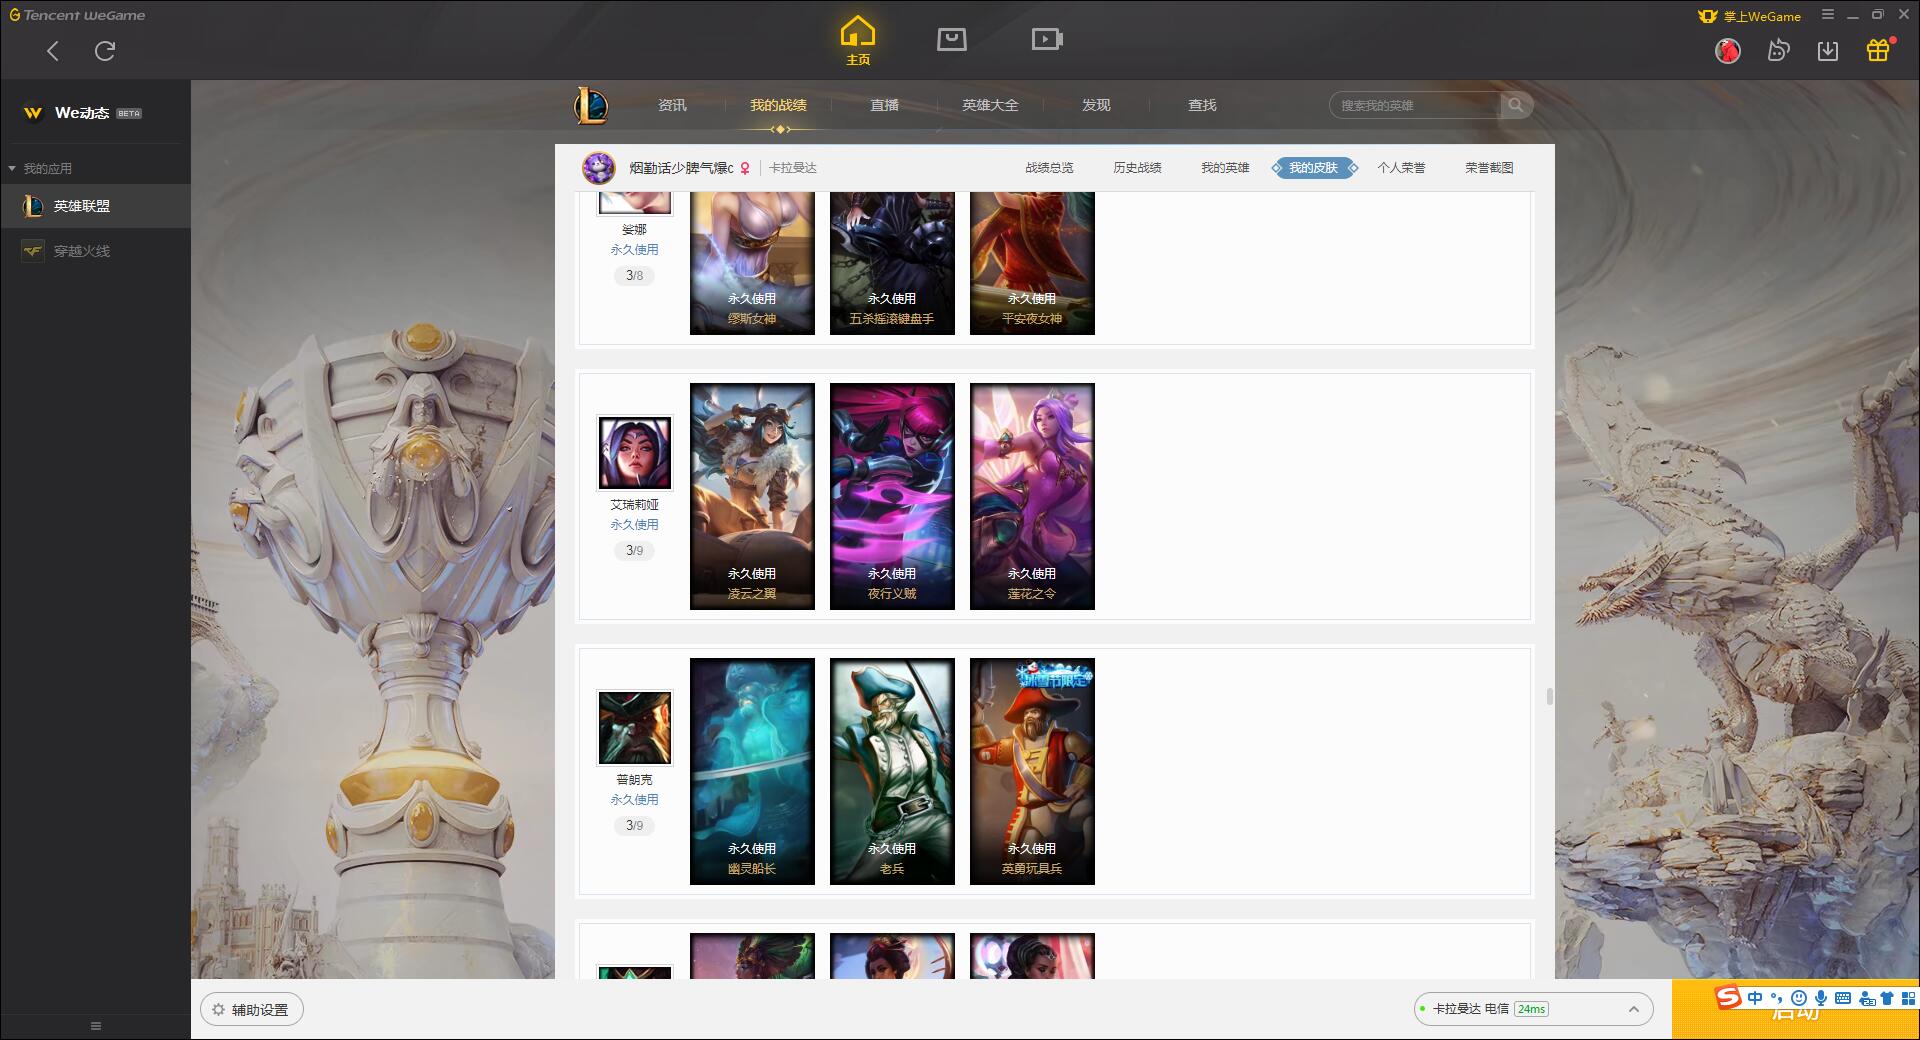Click the summoner profile avatar

(599, 168)
